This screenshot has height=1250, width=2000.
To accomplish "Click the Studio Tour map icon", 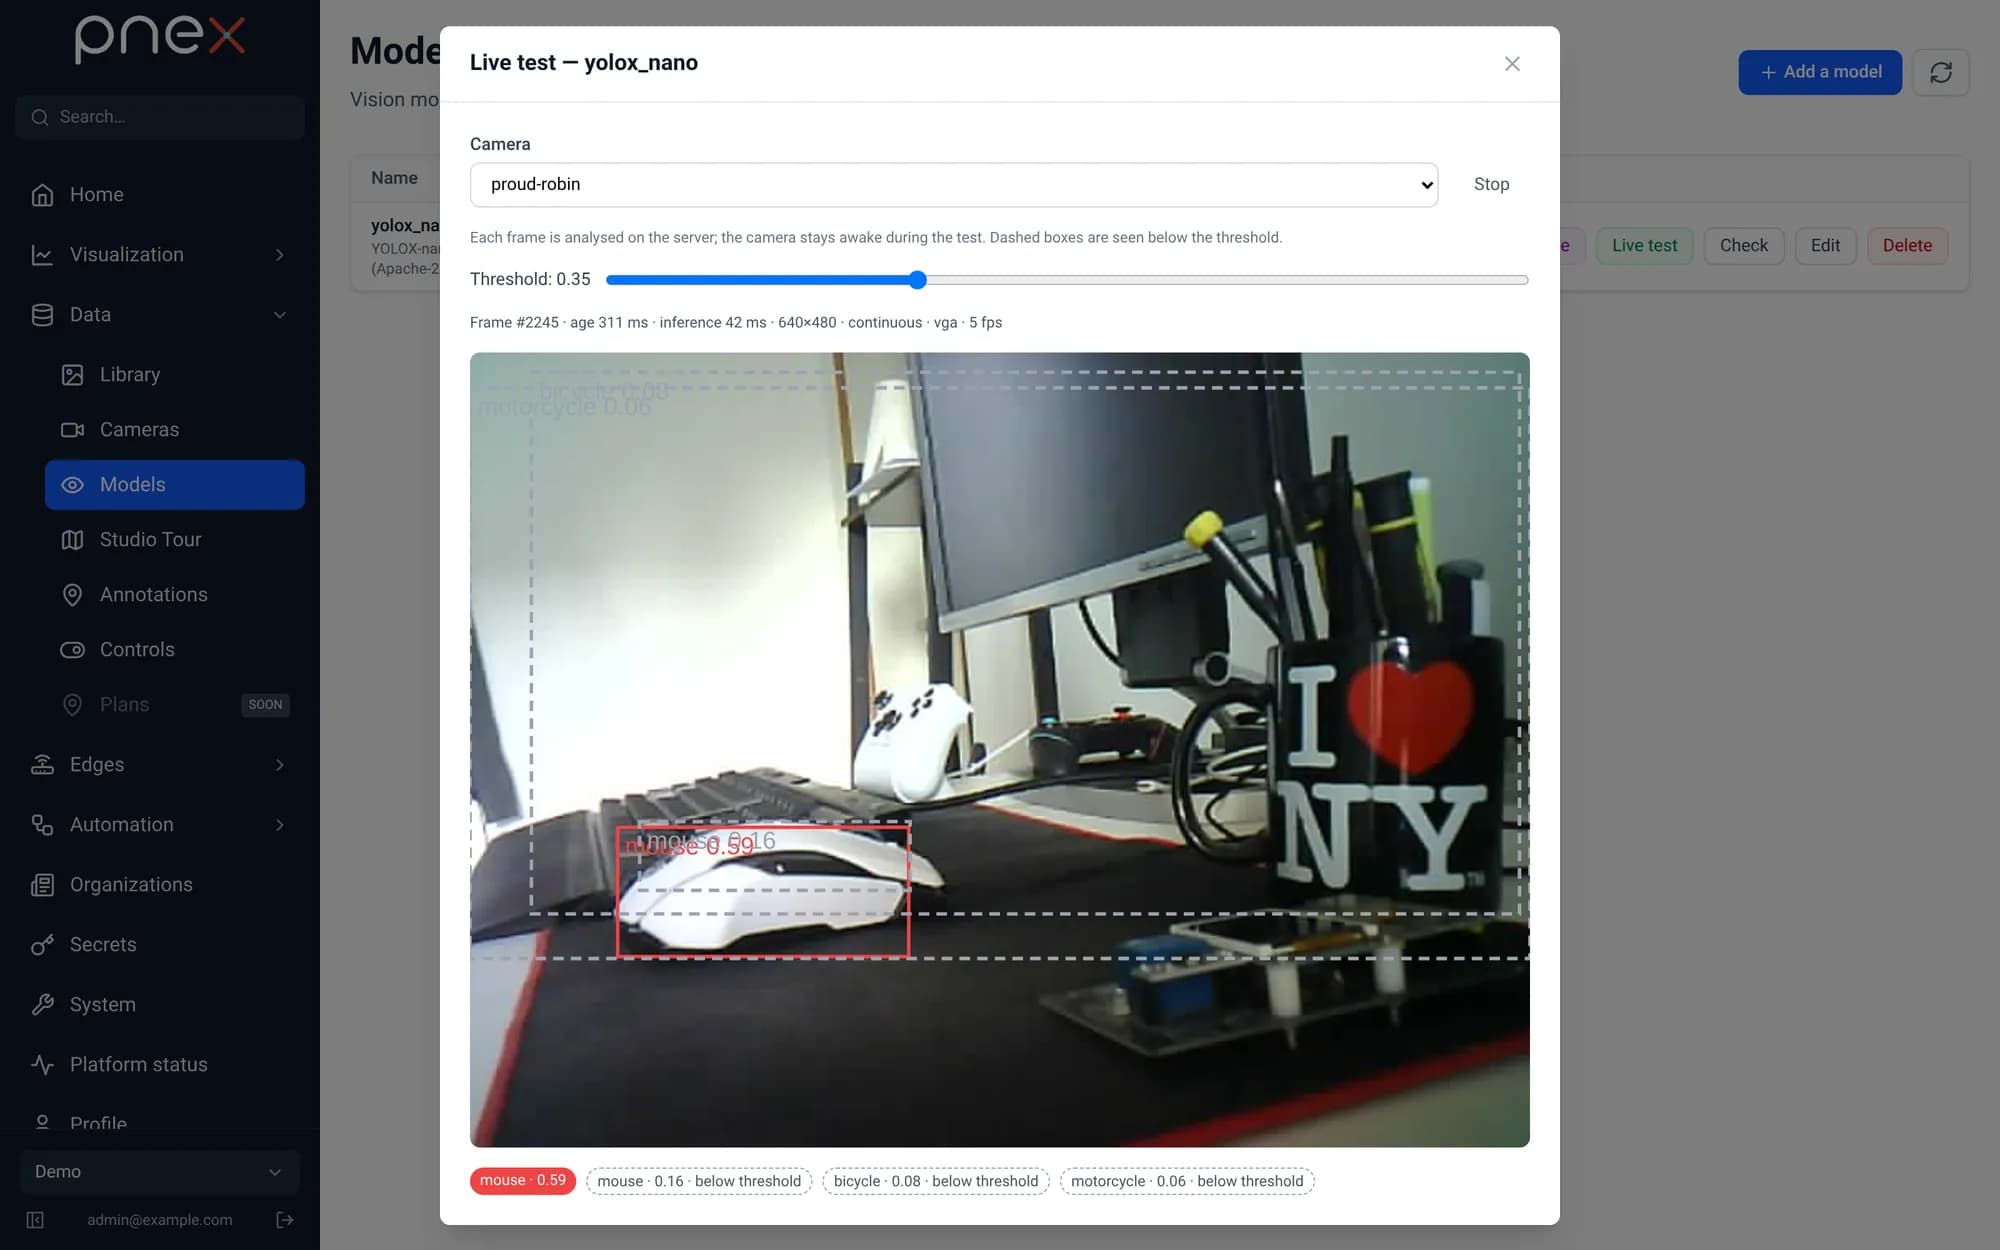I will (x=72, y=540).
